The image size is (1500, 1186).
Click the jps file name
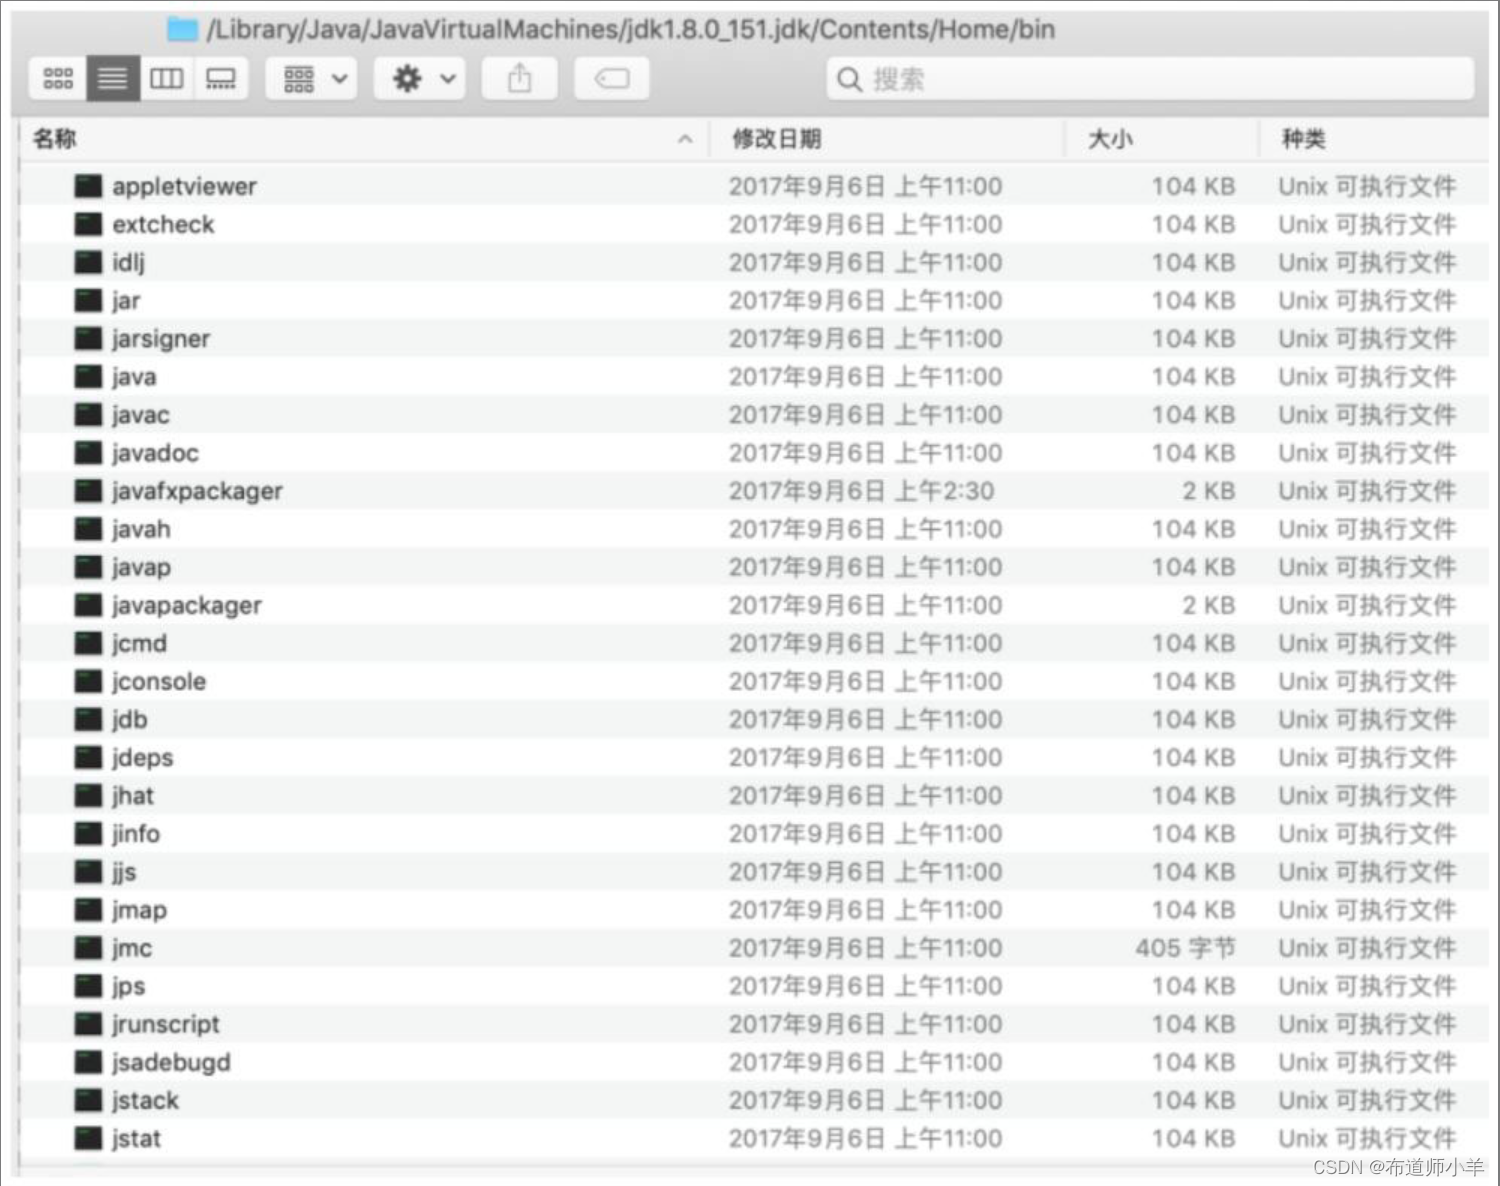[x=128, y=986]
